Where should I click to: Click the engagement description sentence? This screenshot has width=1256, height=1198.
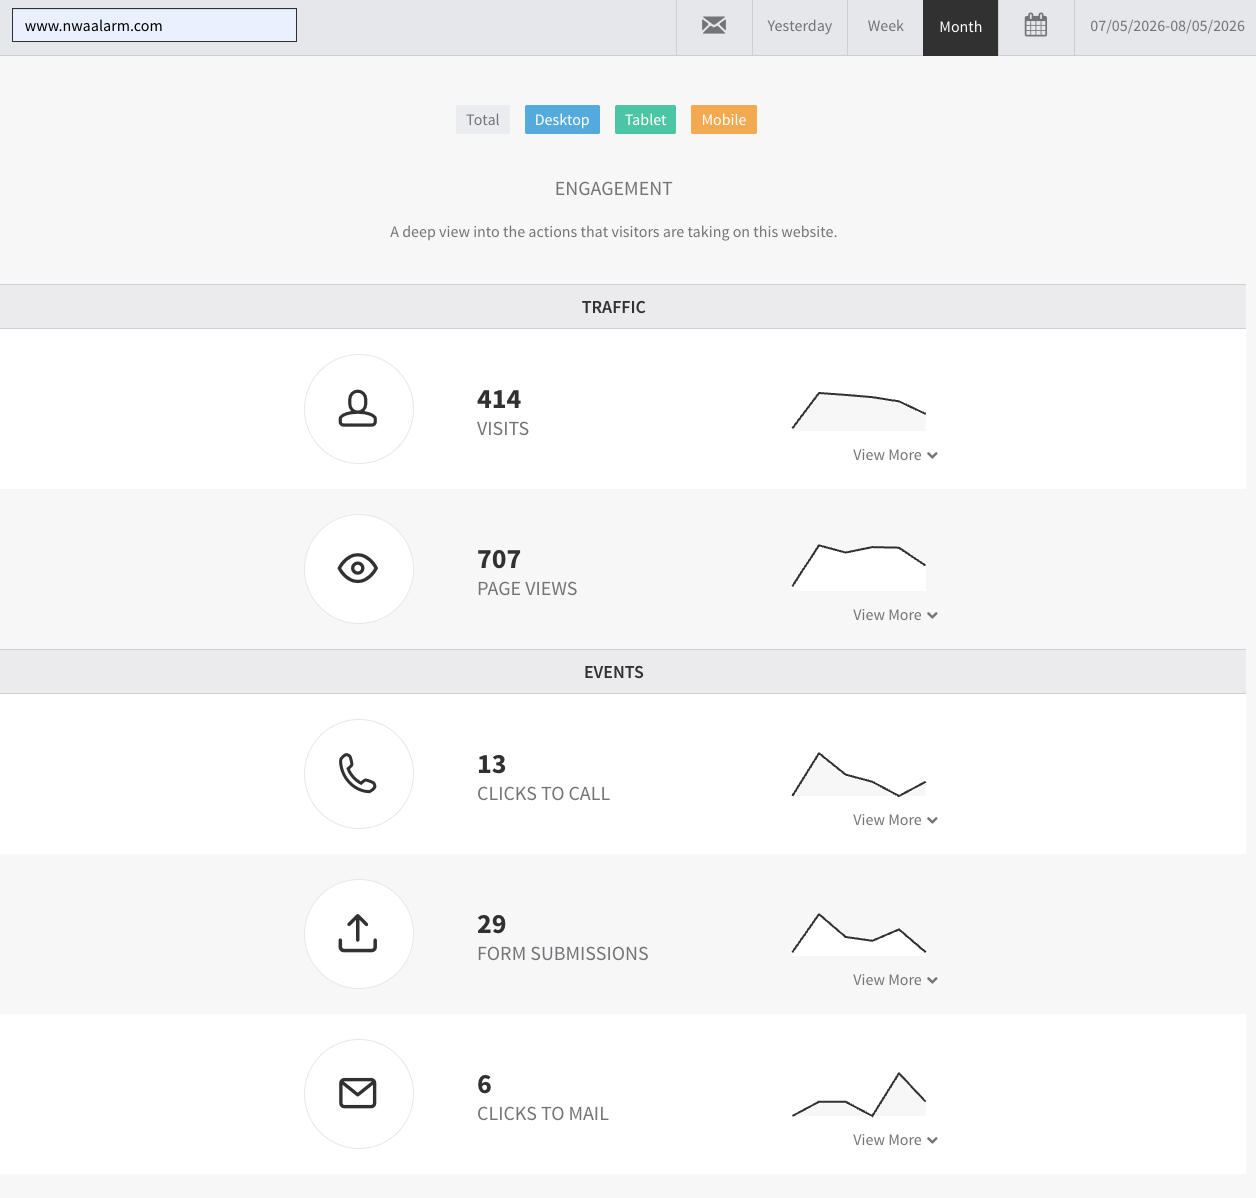(x=614, y=232)
